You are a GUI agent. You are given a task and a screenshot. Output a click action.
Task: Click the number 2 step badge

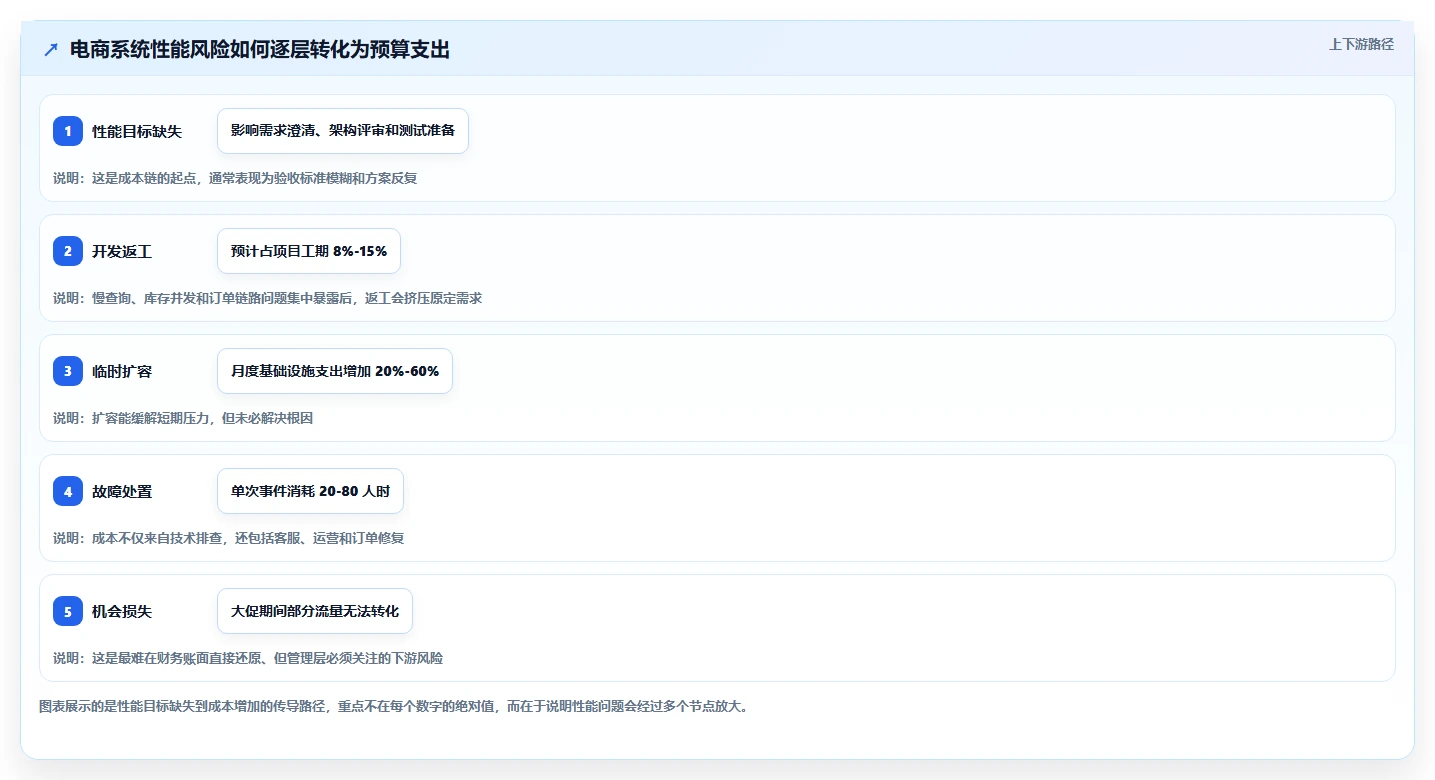pyautogui.click(x=68, y=251)
